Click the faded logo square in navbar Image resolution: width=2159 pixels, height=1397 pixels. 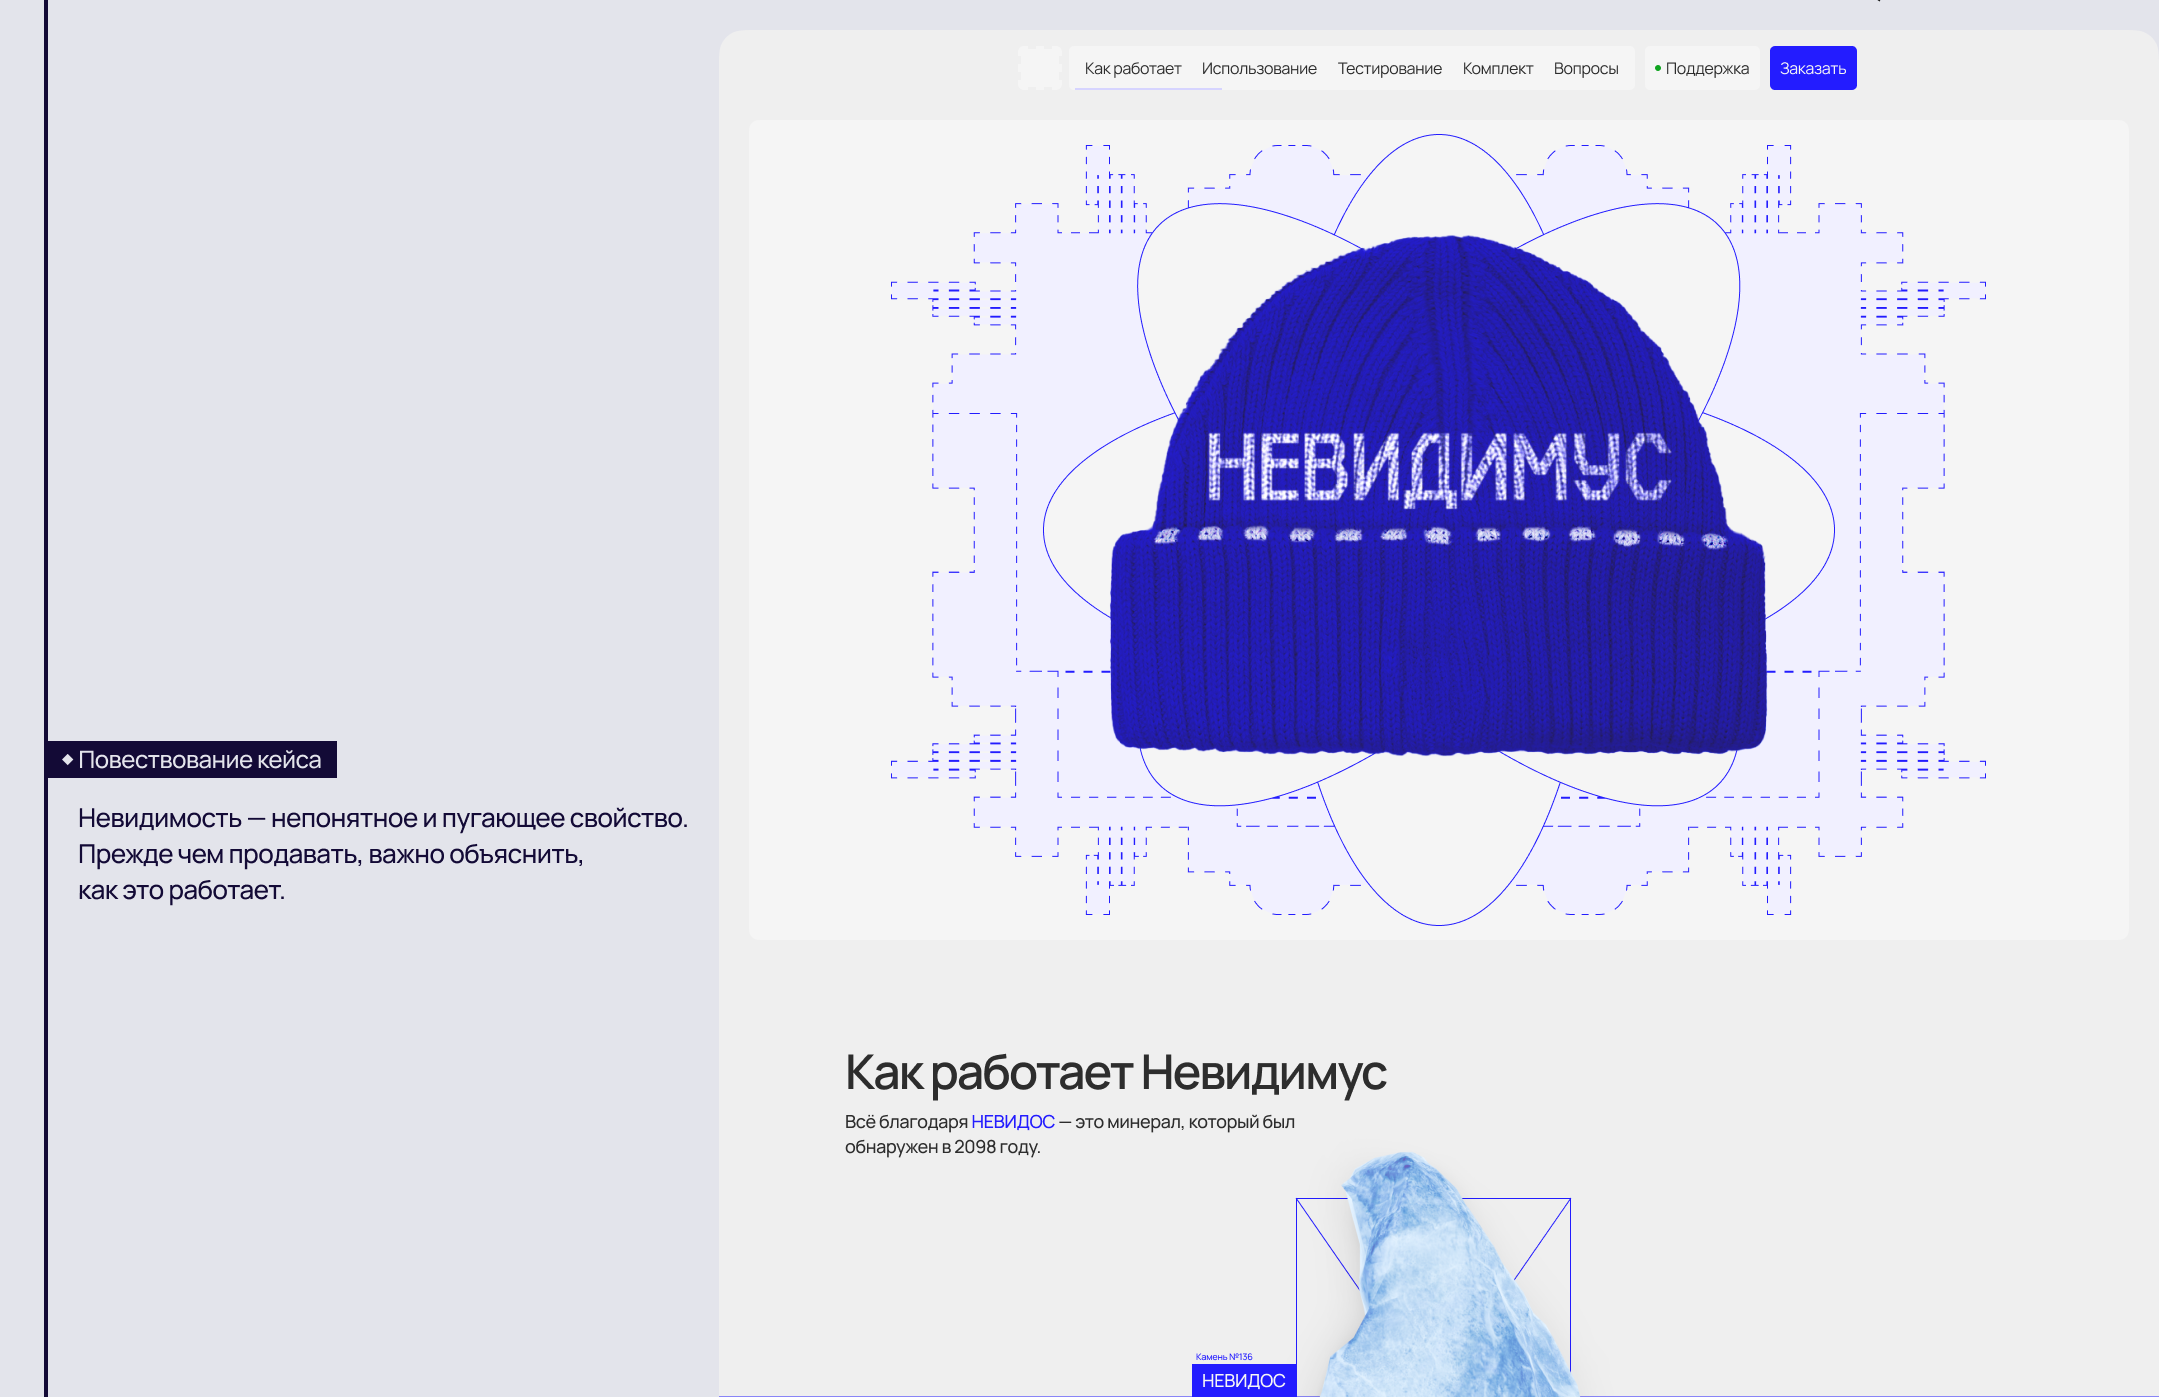1040,68
